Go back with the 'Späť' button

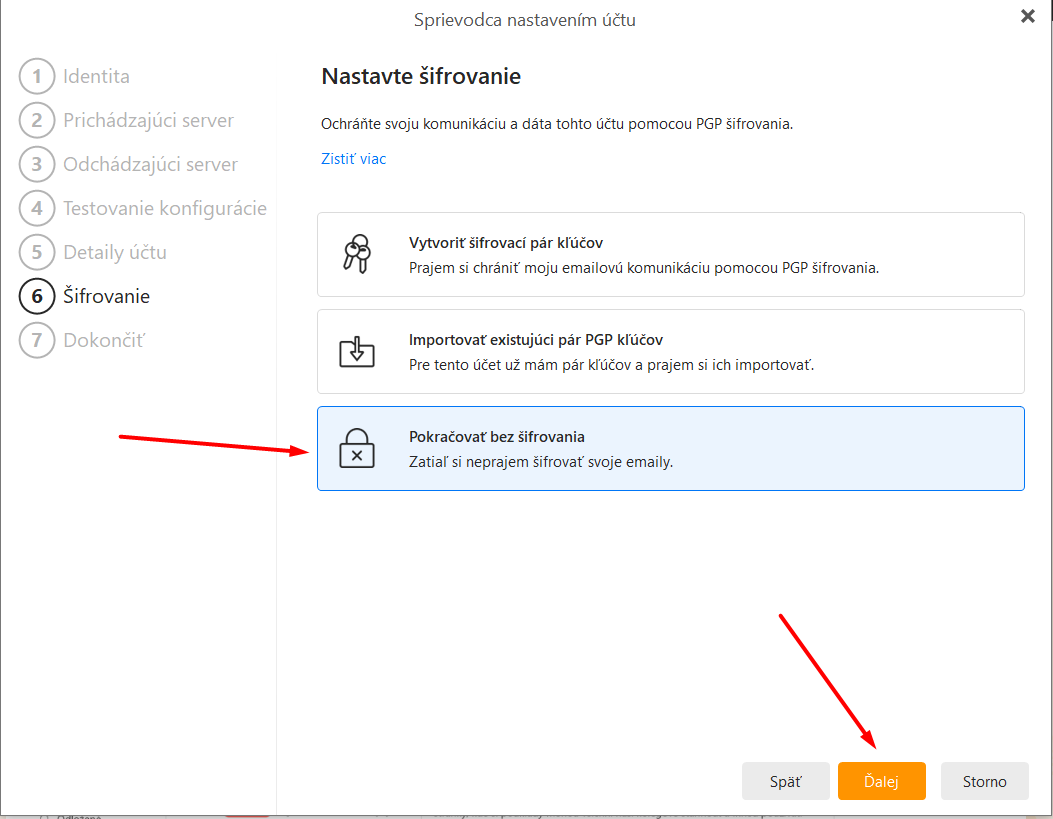786,781
